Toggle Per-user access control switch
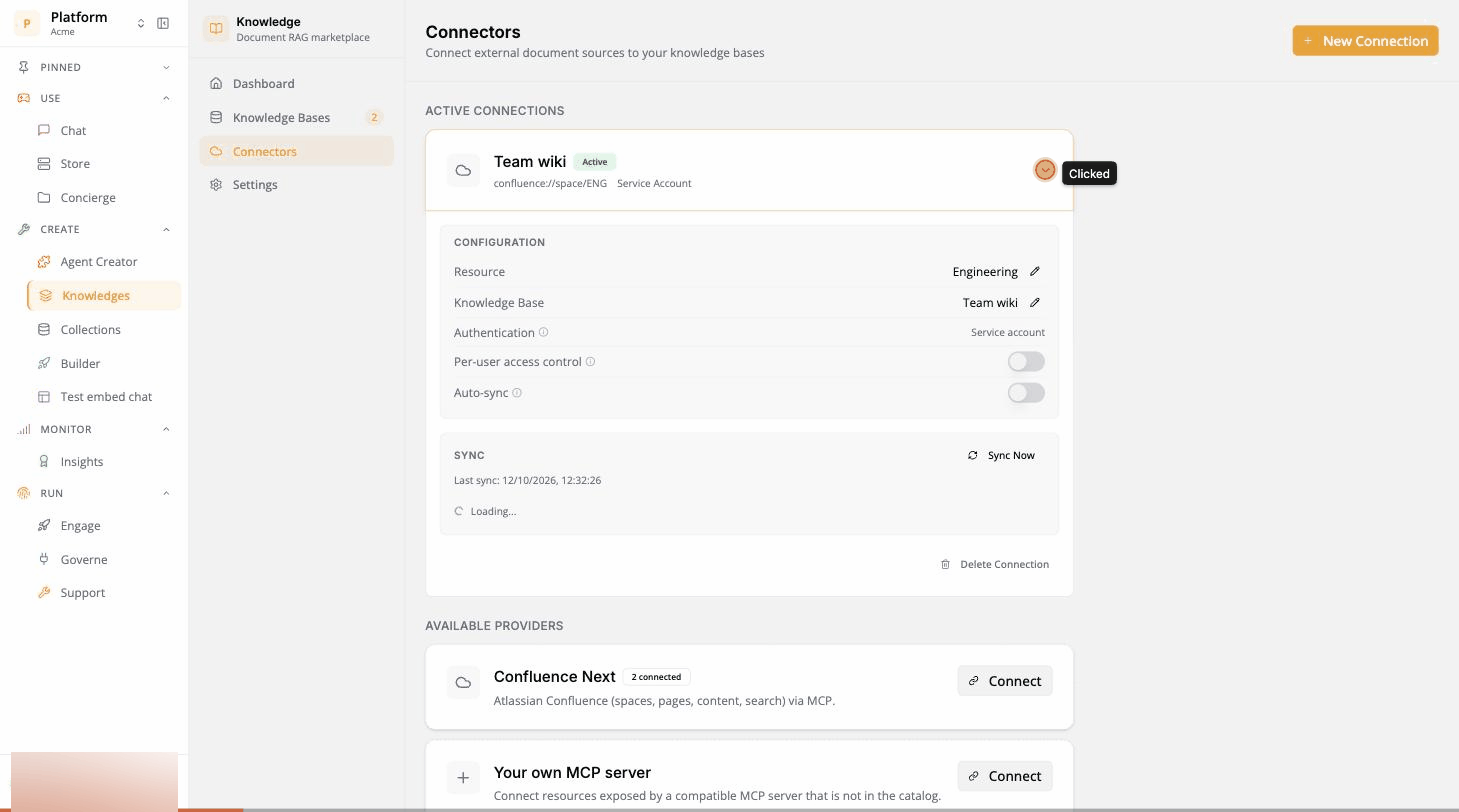1459x812 pixels. [1026, 362]
